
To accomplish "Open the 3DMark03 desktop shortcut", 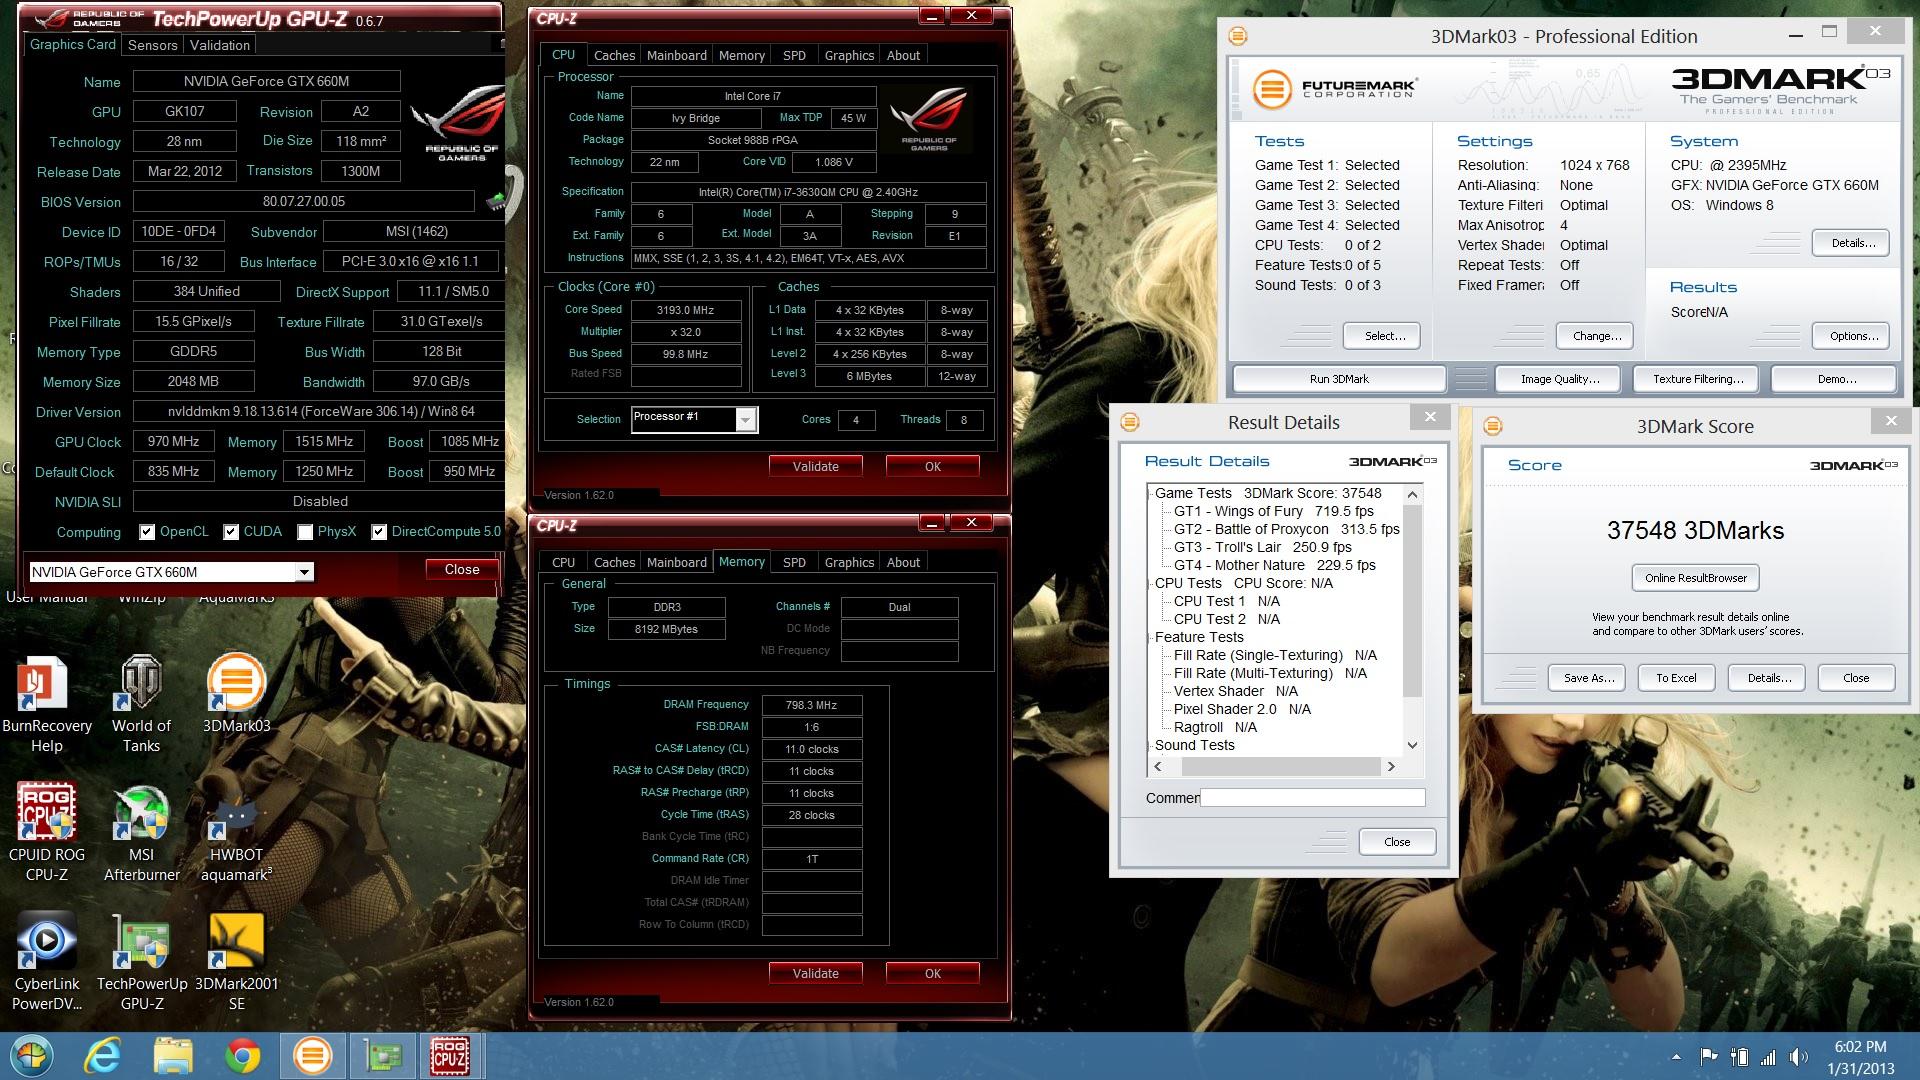I will [236, 694].
